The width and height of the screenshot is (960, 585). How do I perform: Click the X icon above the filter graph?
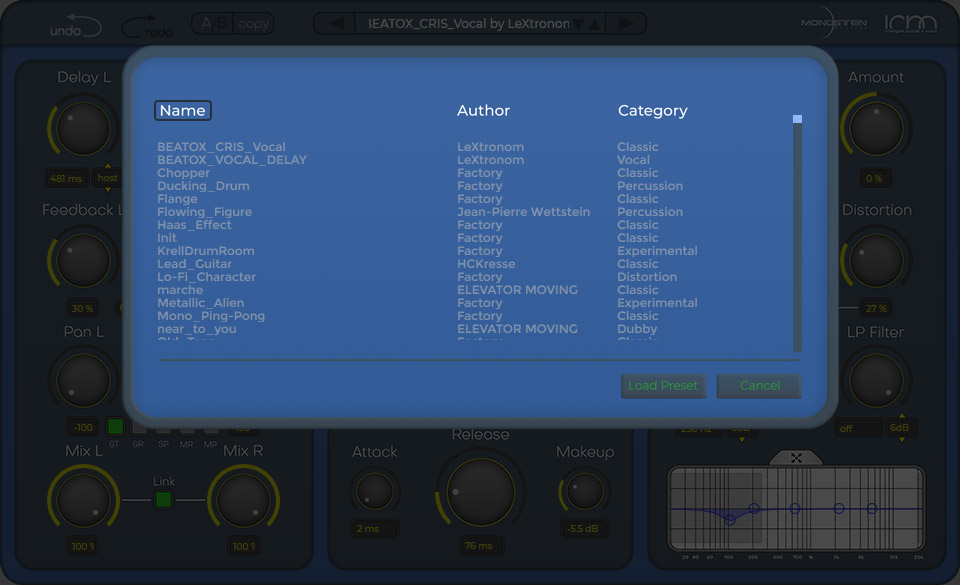click(x=796, y=458)
